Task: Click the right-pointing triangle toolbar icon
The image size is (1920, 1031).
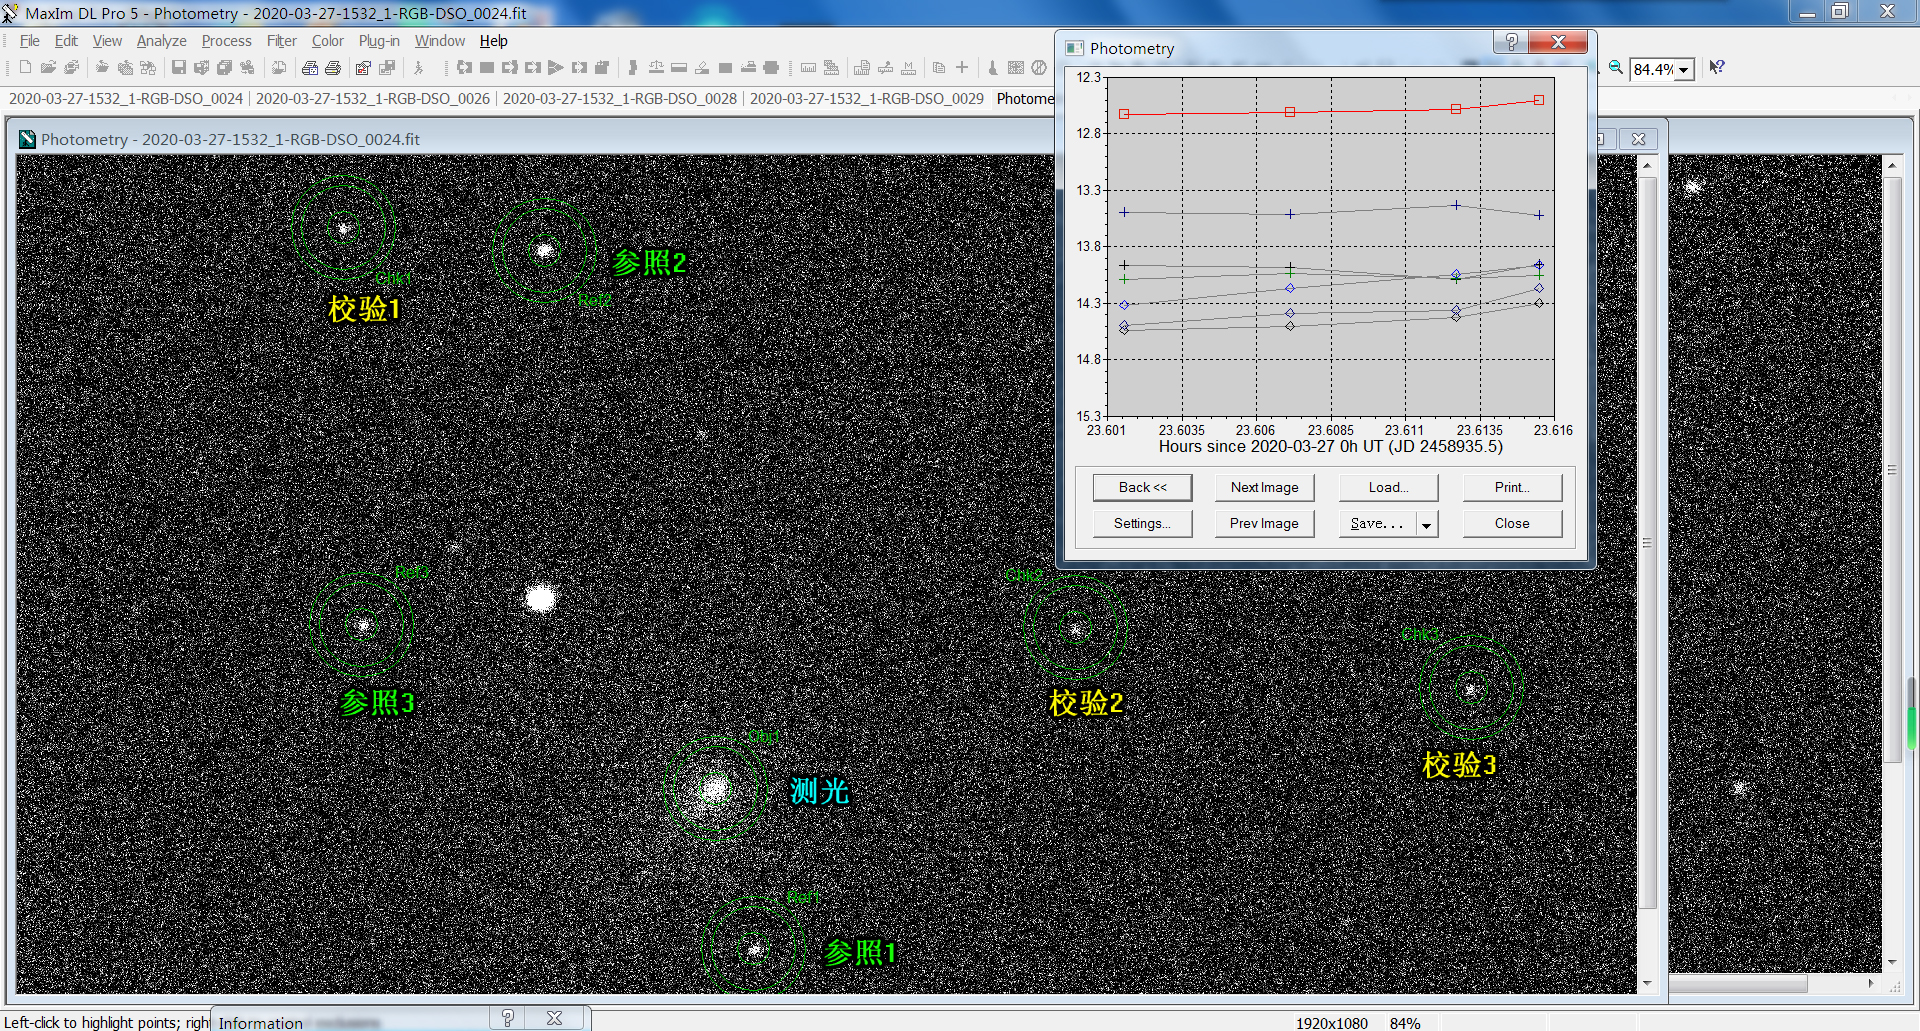Action: [556, 68]
